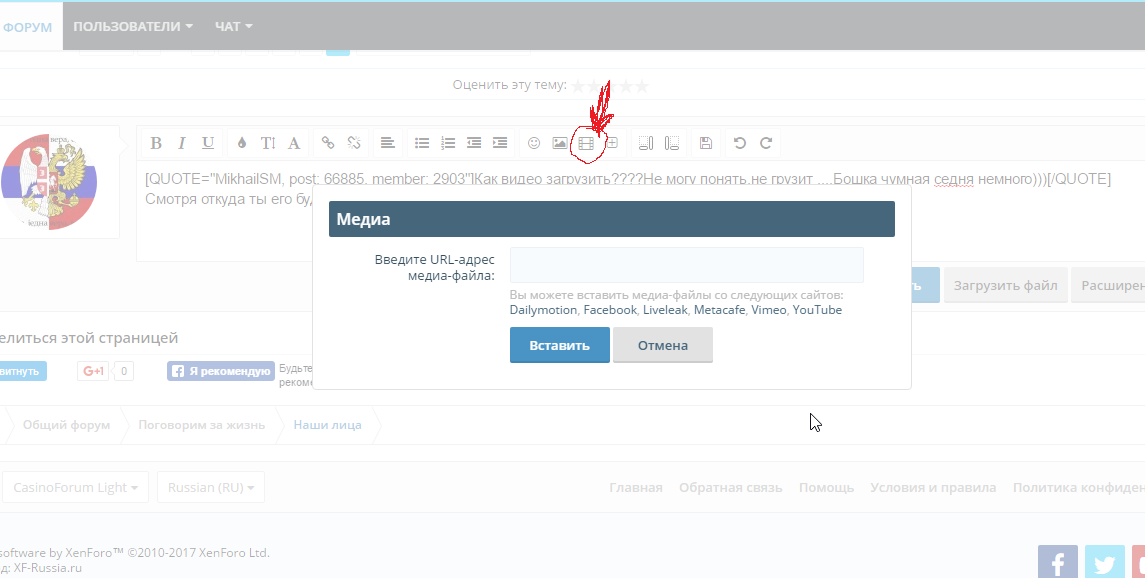
Task: Open the Обратная связь footer link
Action: (x=730, y=488)
